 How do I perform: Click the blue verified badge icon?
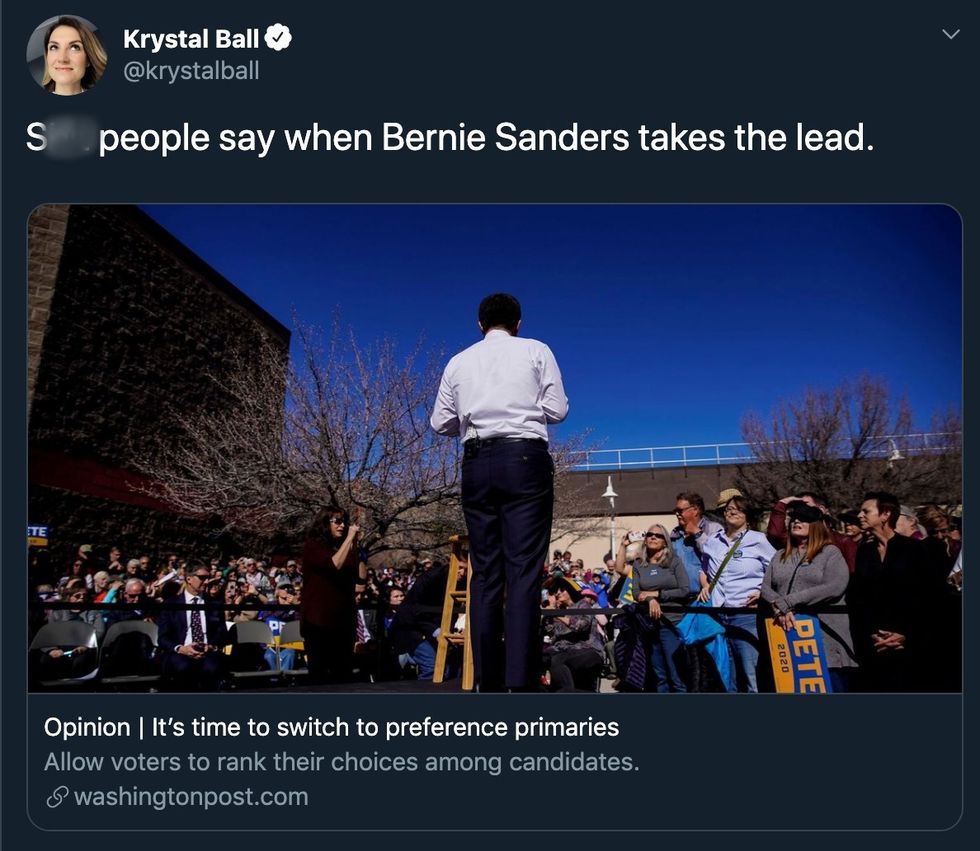click(x=279, y=39)
